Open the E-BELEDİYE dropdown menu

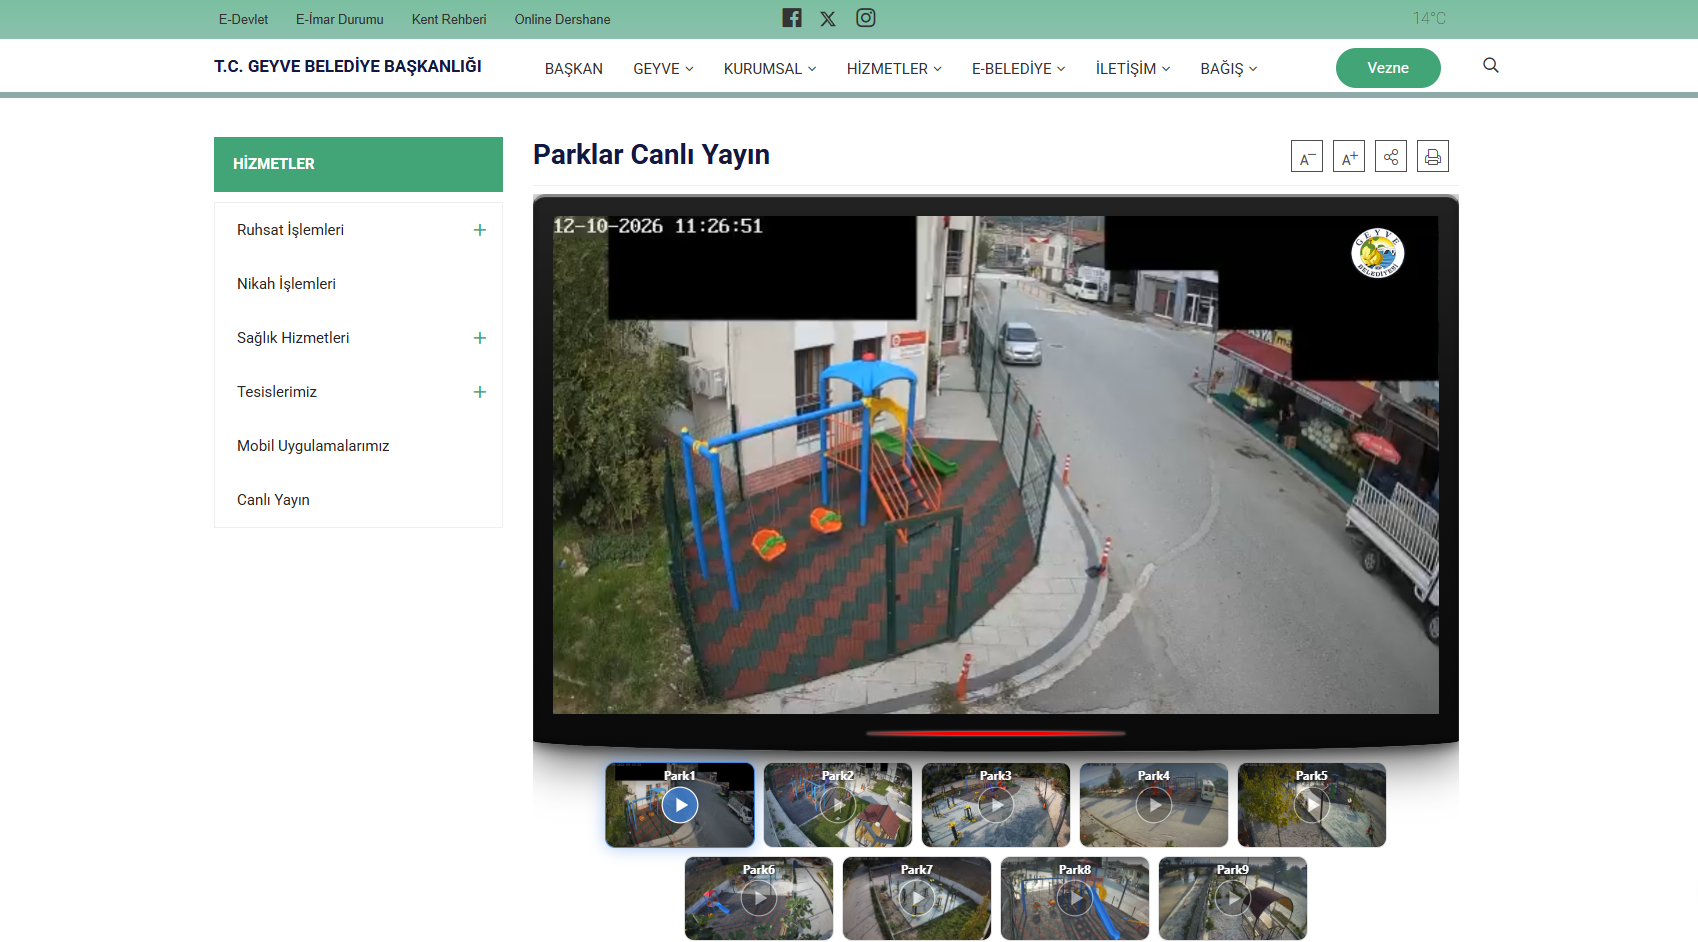1018,69
